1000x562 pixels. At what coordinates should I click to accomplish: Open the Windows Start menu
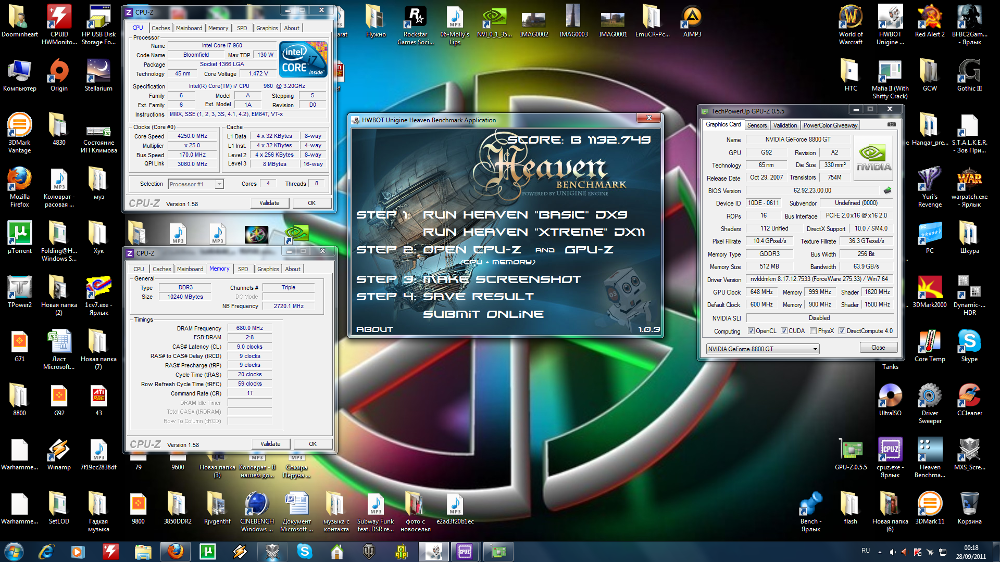coord(13,551)
